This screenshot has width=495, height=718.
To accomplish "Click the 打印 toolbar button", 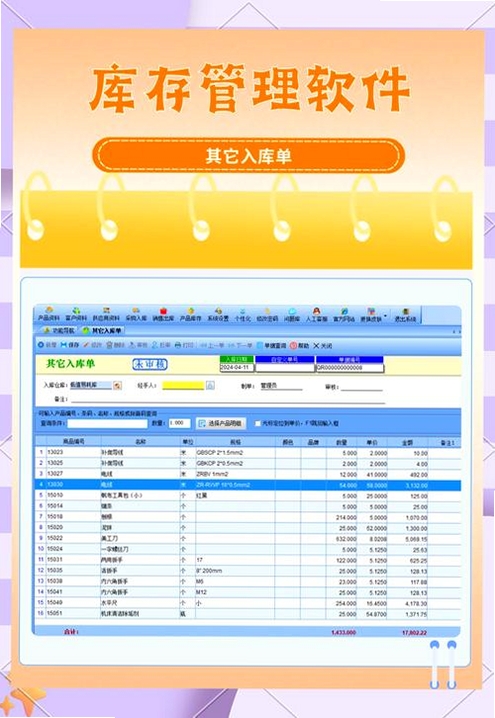I will tap(185, 345).
